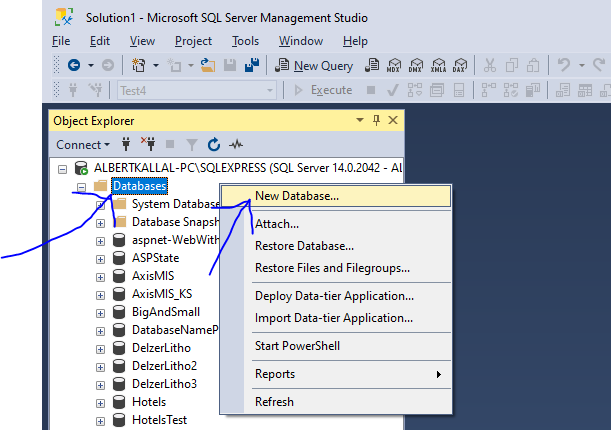The width and height of the screenshot is (611, 430).
Task: Click the Undo arrow icon
Action: click(563, 65)
